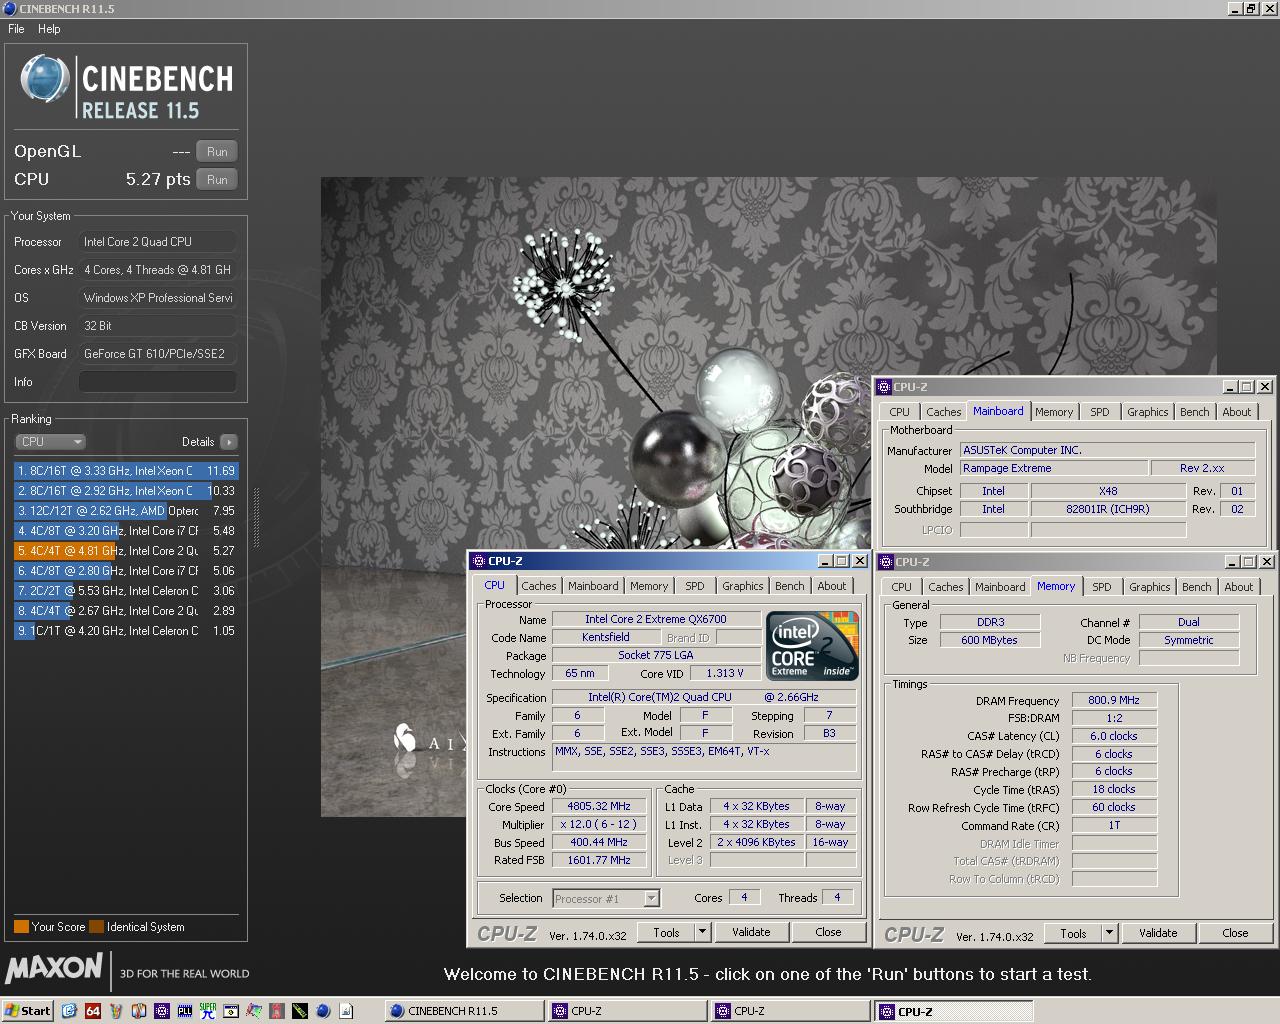Select ranking row 12C/12T @ 2.62 GHz AMD Opteron
This screenshot has width=1280, height=1024.
pos(126,511)
